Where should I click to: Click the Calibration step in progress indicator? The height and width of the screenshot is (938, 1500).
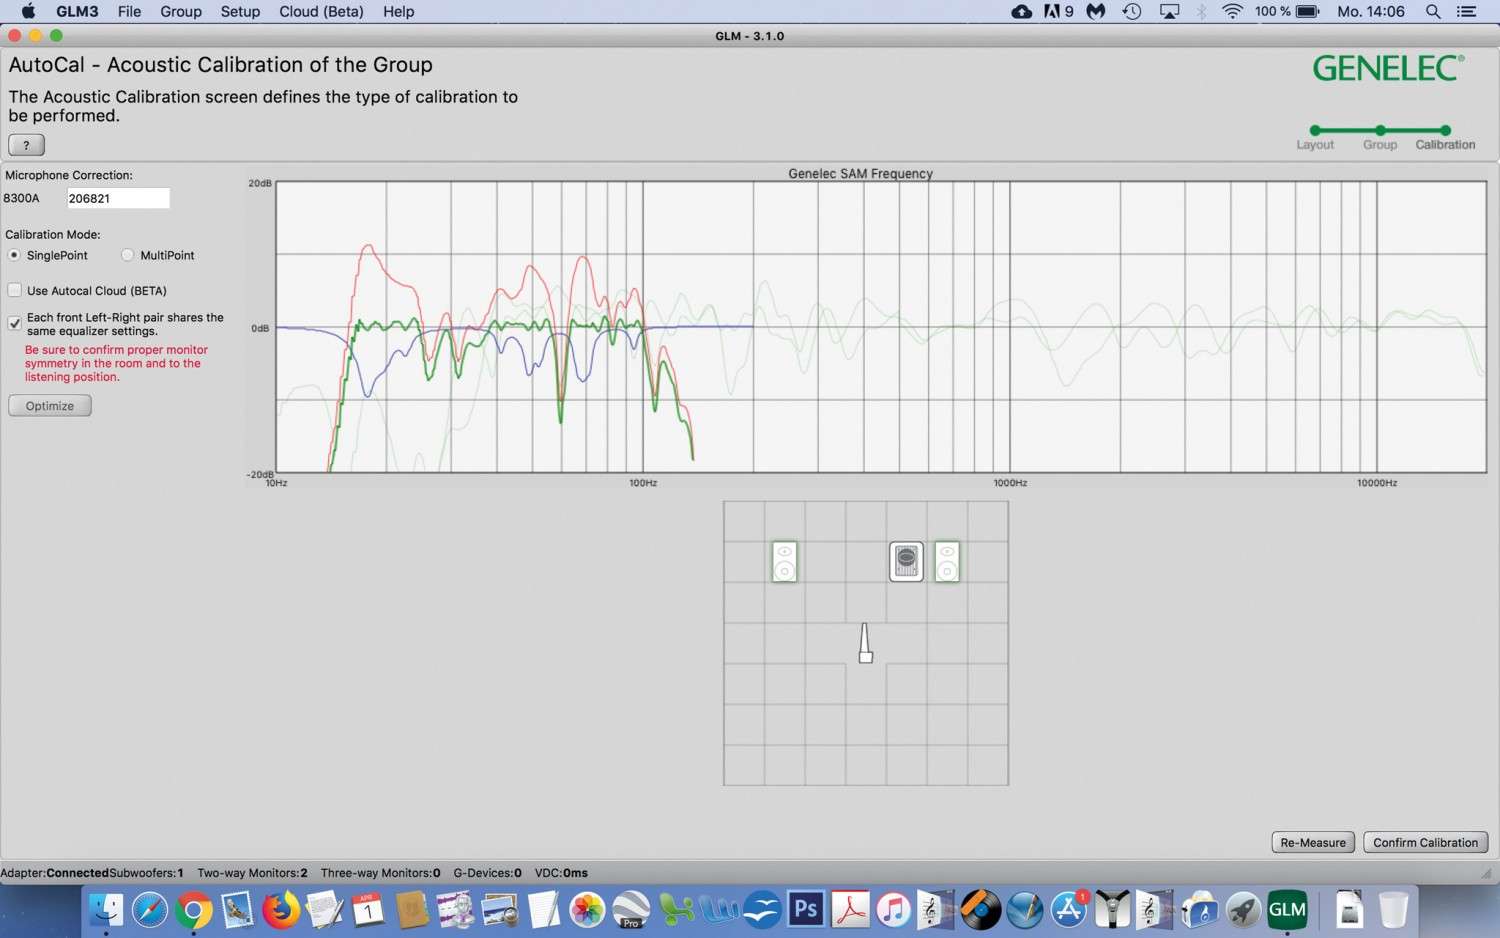click(1445, 130)
